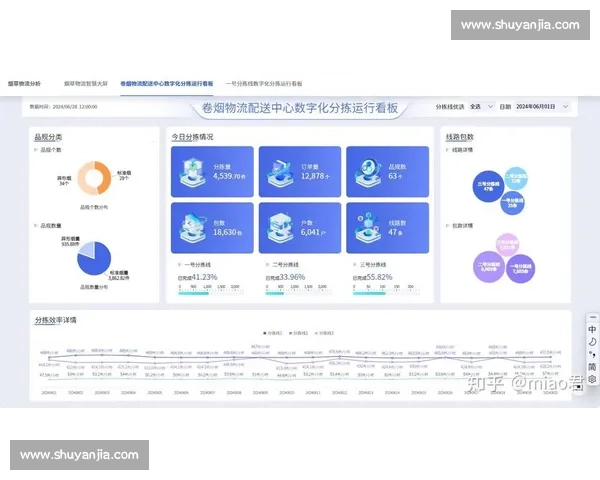600x480 pixels.
Task: Switch to the 烟草物流智慧大屏 tab
Action: pos(86,83)
